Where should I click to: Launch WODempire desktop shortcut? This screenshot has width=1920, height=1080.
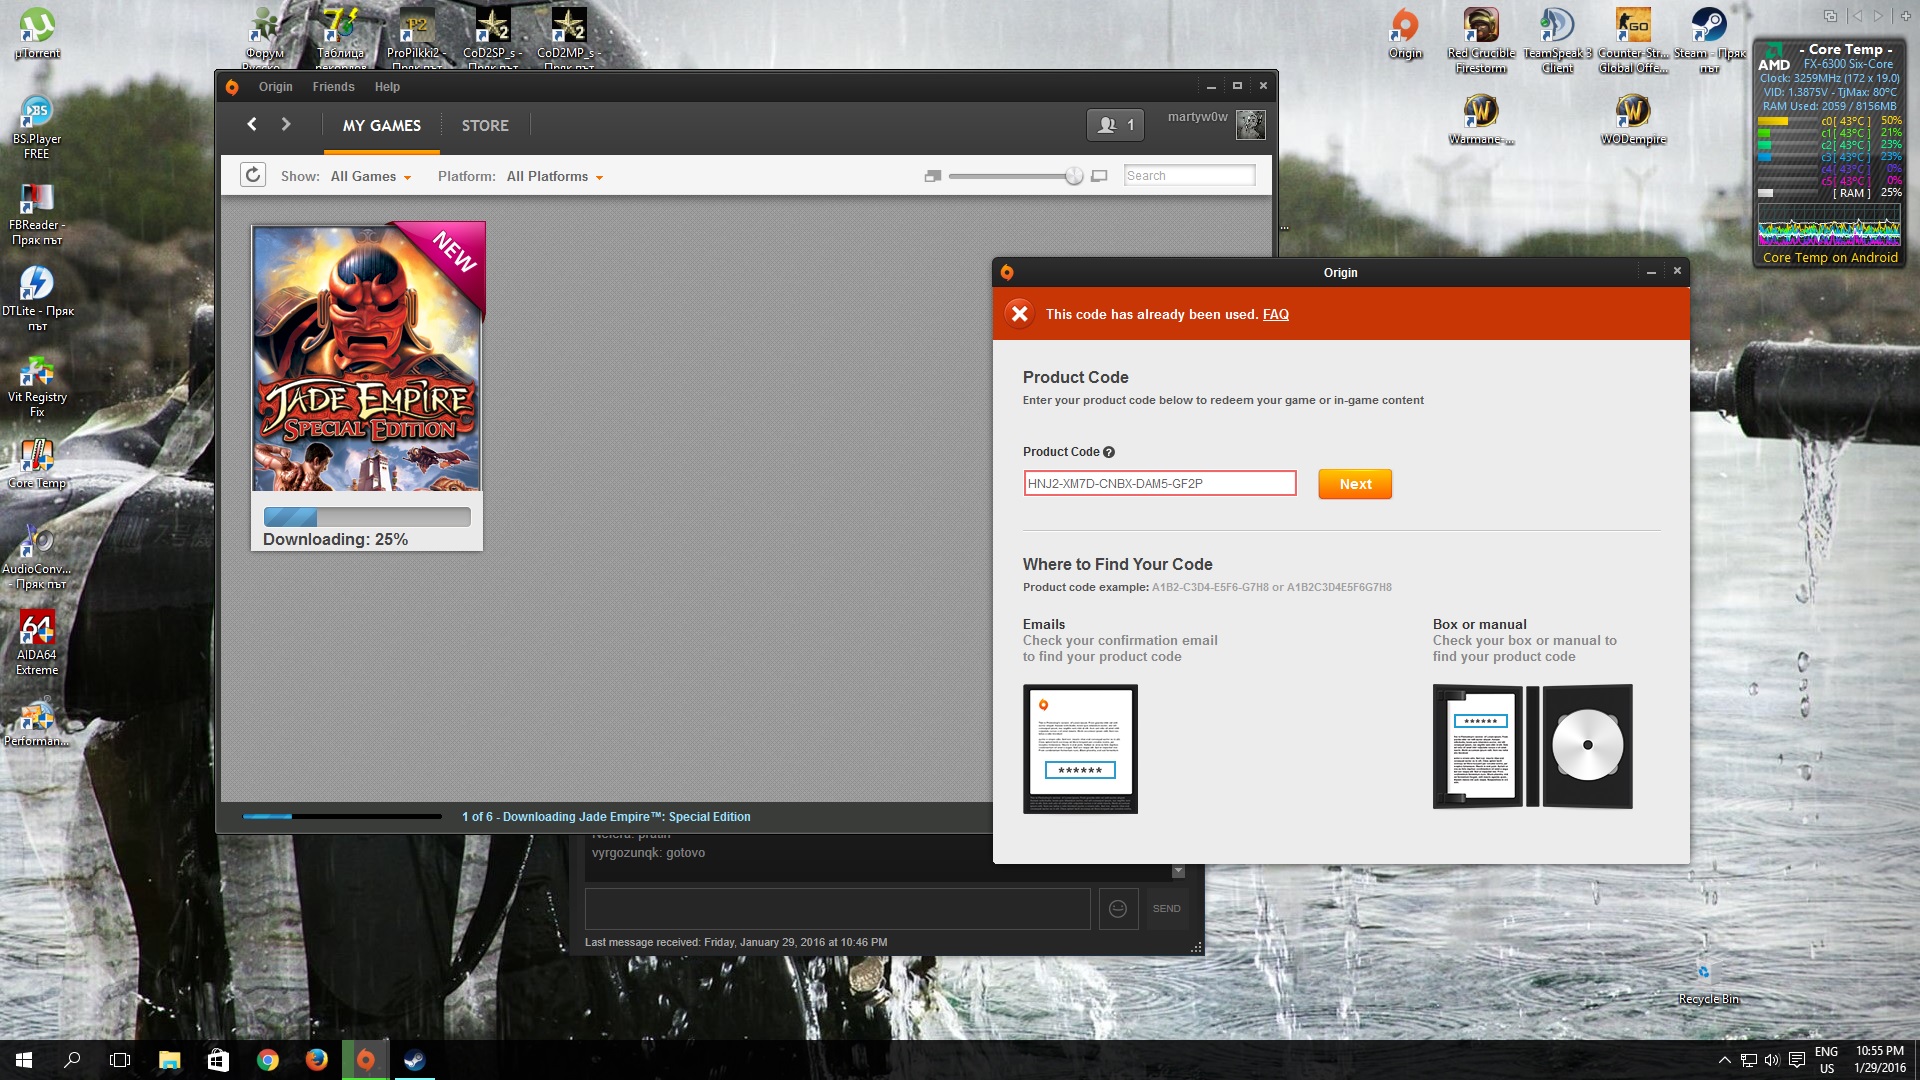click(x=1633, y=118)
